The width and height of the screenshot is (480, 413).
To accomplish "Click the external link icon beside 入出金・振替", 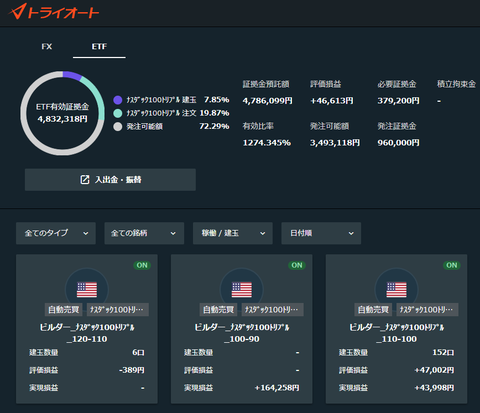I will coord(85,180).
